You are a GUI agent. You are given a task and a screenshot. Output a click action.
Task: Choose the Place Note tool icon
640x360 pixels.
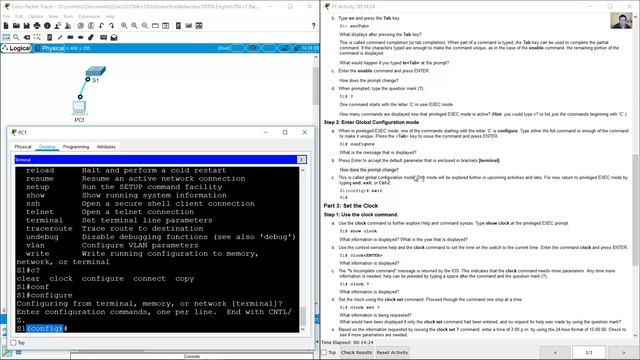pos(50,37)
